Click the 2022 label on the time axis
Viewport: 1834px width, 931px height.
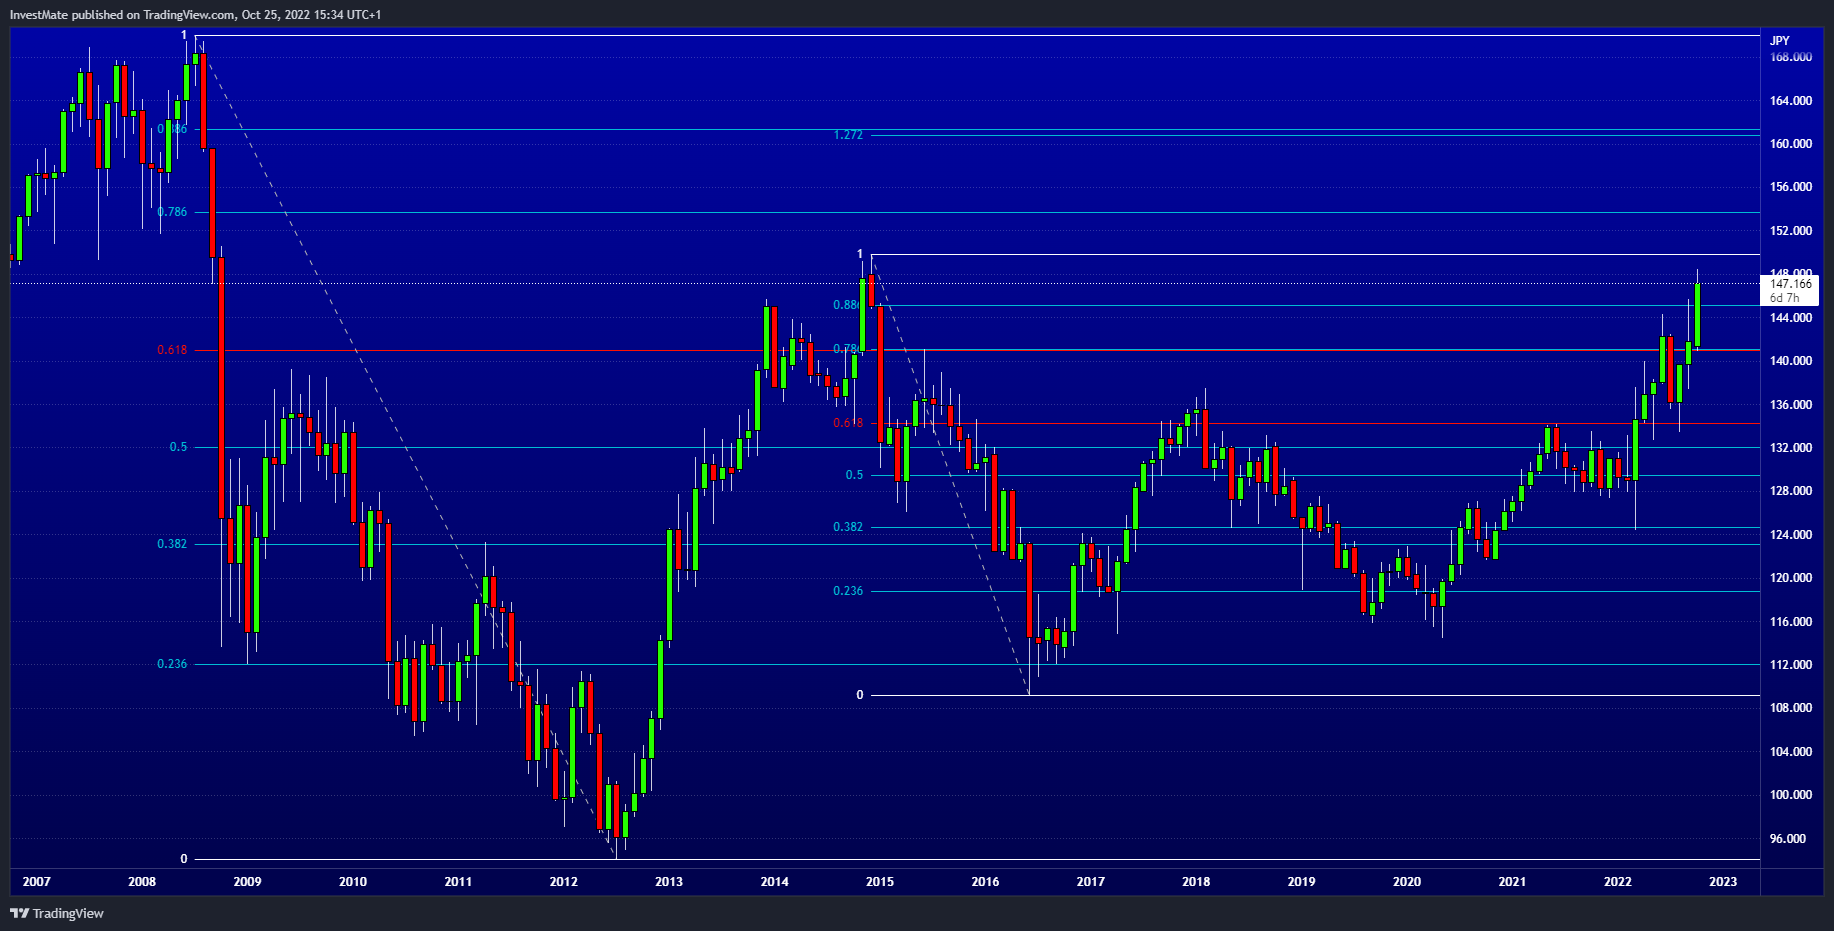pos(1618,882)
